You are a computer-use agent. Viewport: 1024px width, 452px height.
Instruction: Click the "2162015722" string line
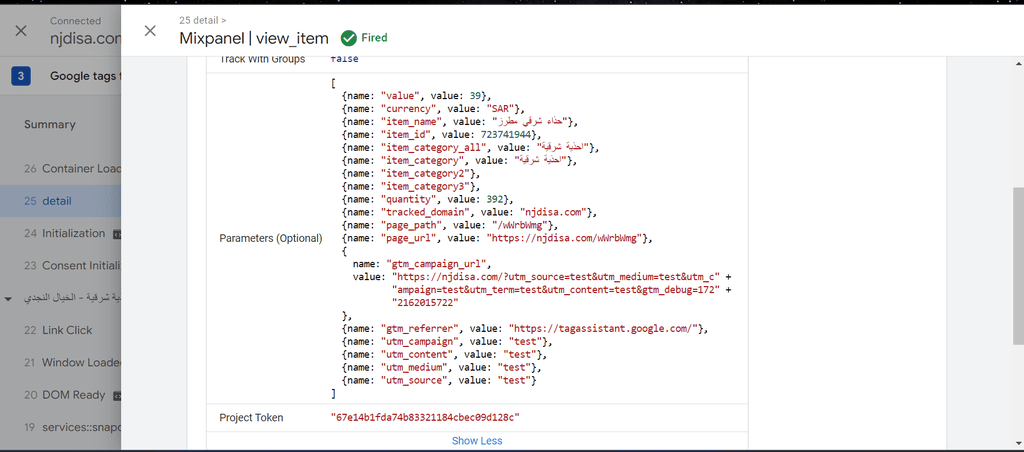click(x=425, y=303)
